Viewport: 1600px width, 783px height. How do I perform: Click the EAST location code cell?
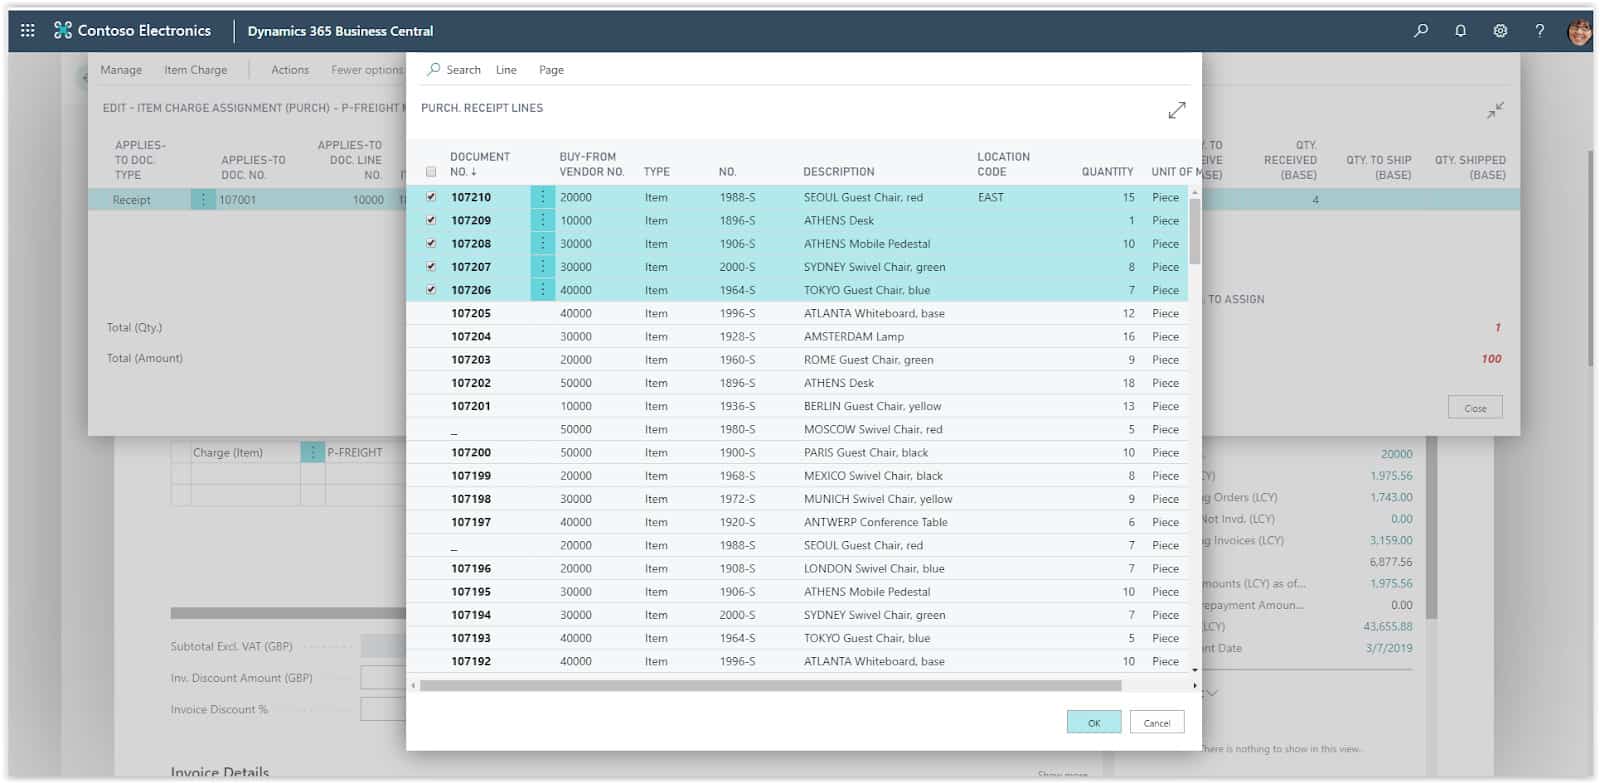pyautogui.click(x=991, y=197)
